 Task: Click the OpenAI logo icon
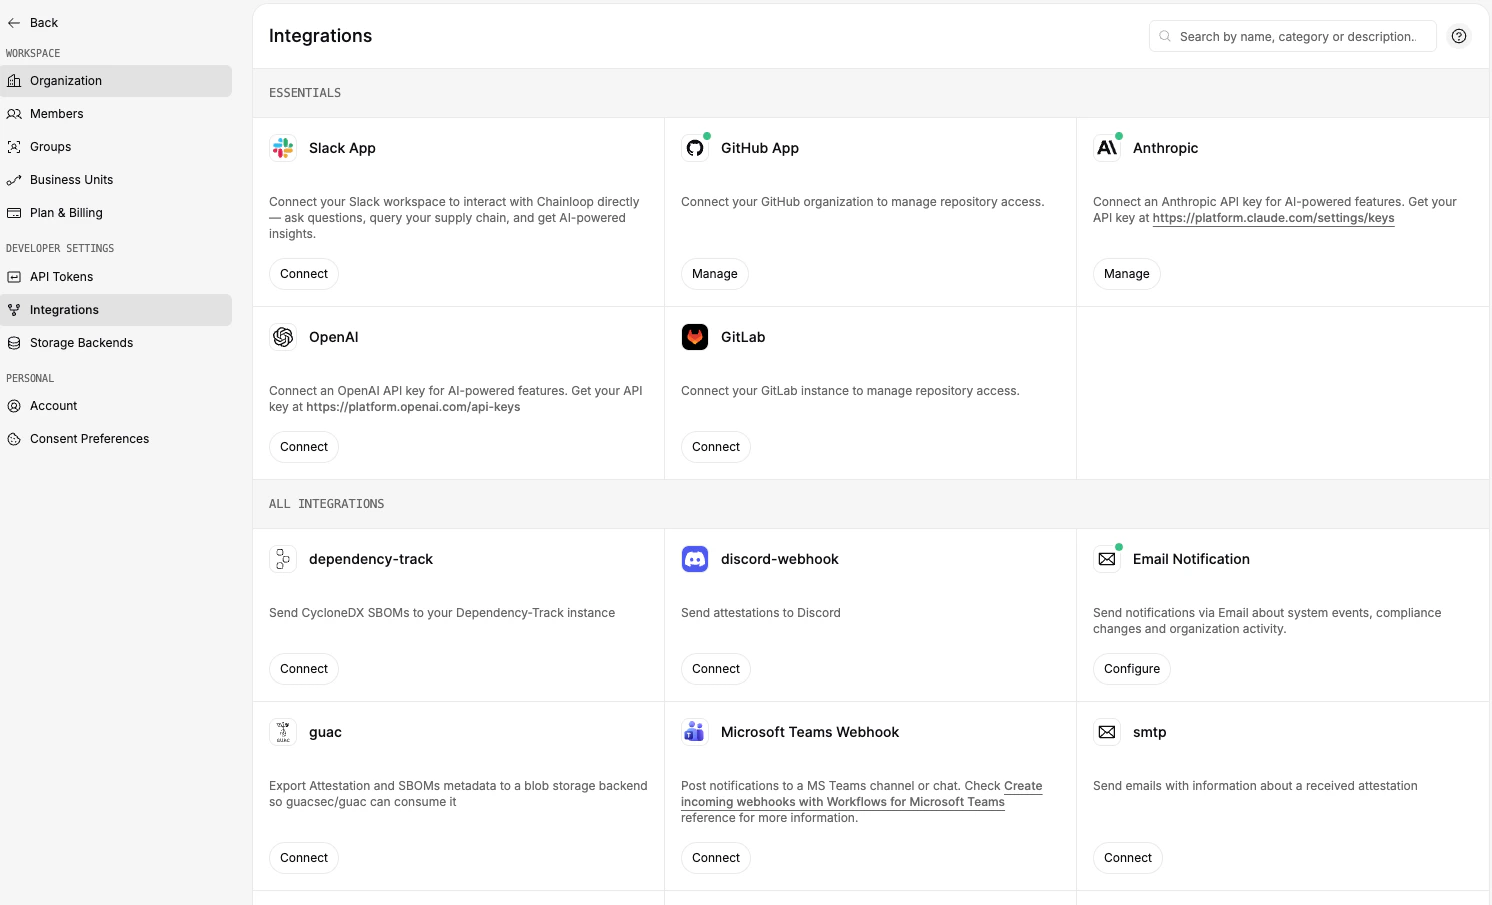283,337
